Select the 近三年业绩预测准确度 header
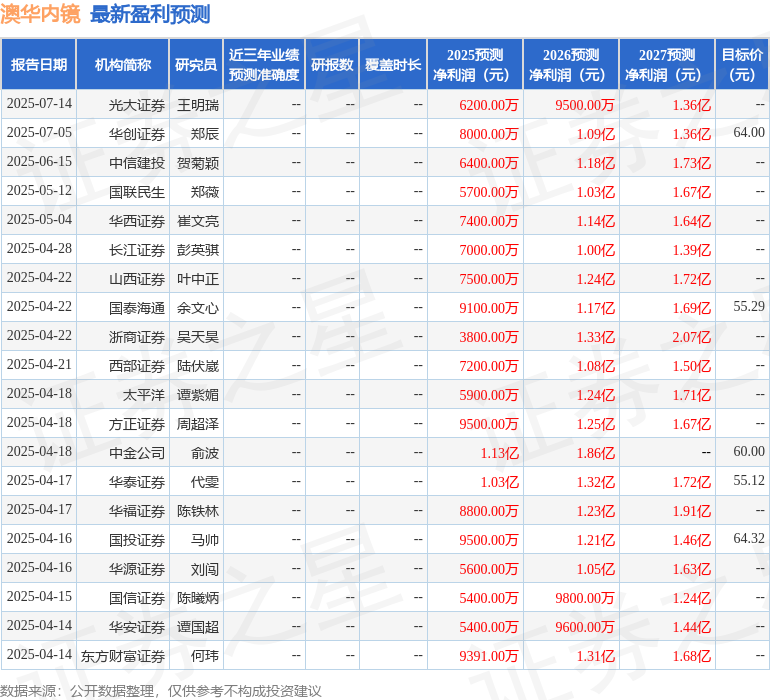 coord(264,64)
